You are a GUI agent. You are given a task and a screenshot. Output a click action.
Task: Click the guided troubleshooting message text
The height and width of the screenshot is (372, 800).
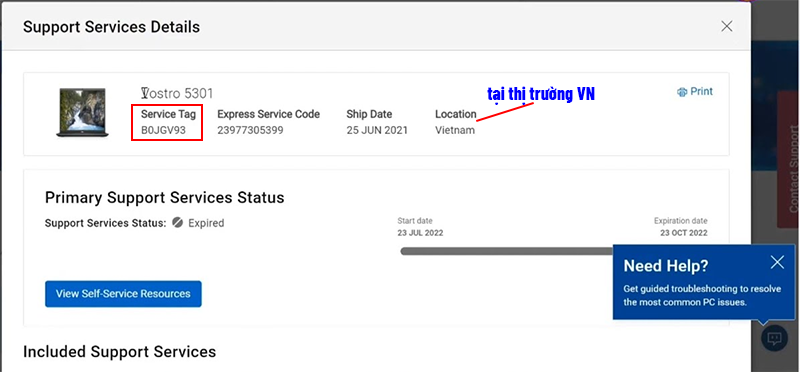(x=702, y=295)
